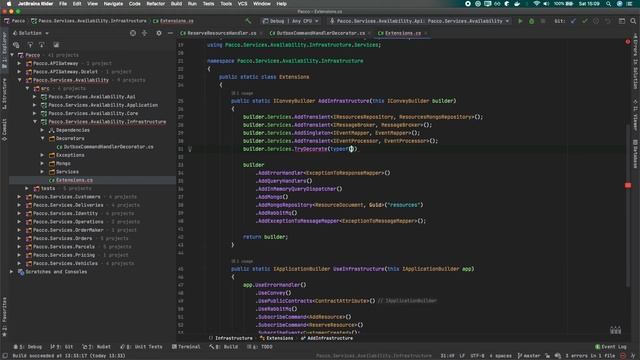Toggle the Favorites side panel tab

(4, 316)
